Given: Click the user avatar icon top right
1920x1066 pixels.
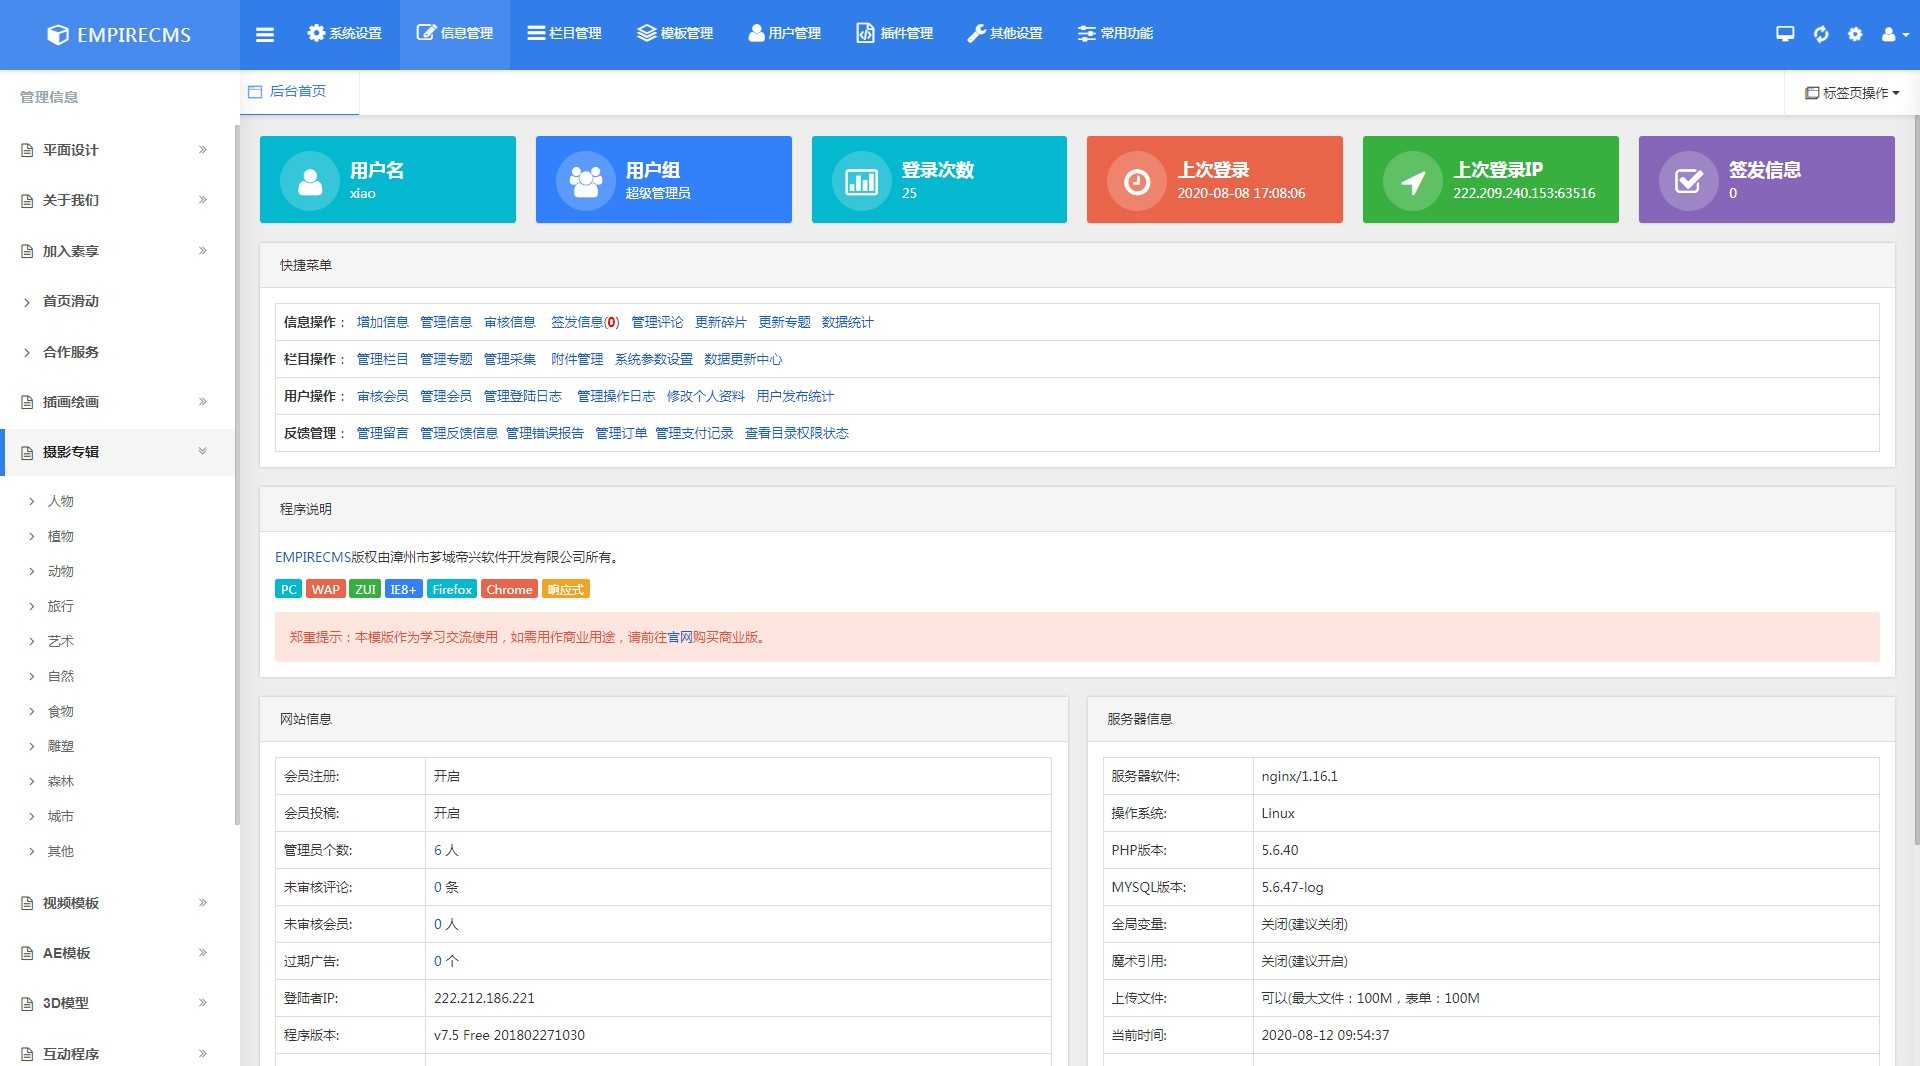Looking at the screenshot, I should coord(1890,34).
